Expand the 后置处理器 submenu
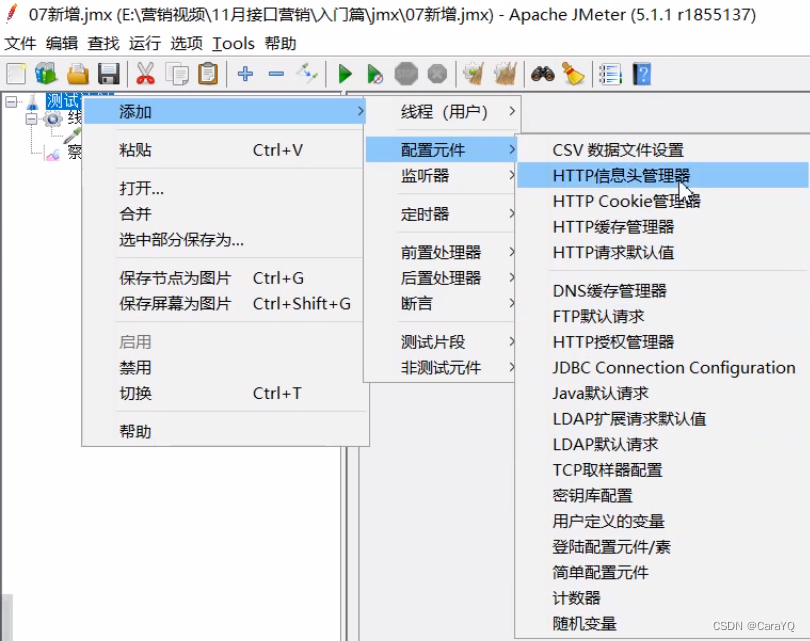 [441, 278]
